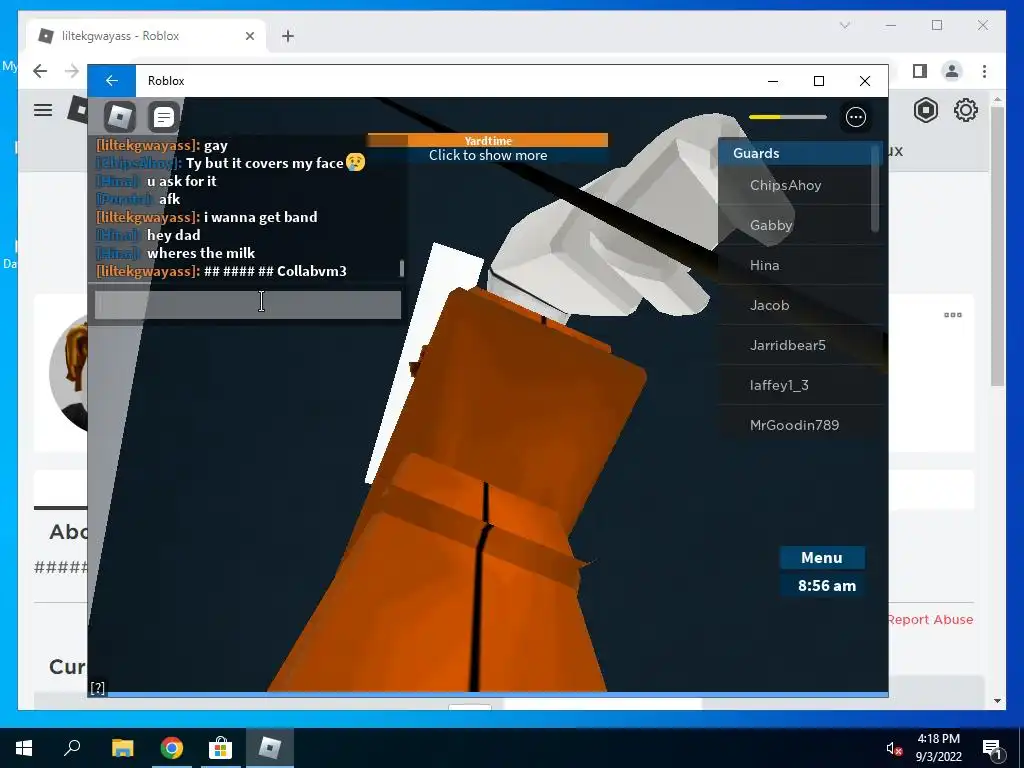
Task: Click the Roblox taskbar icon
Action: click(x=270, y=748)
